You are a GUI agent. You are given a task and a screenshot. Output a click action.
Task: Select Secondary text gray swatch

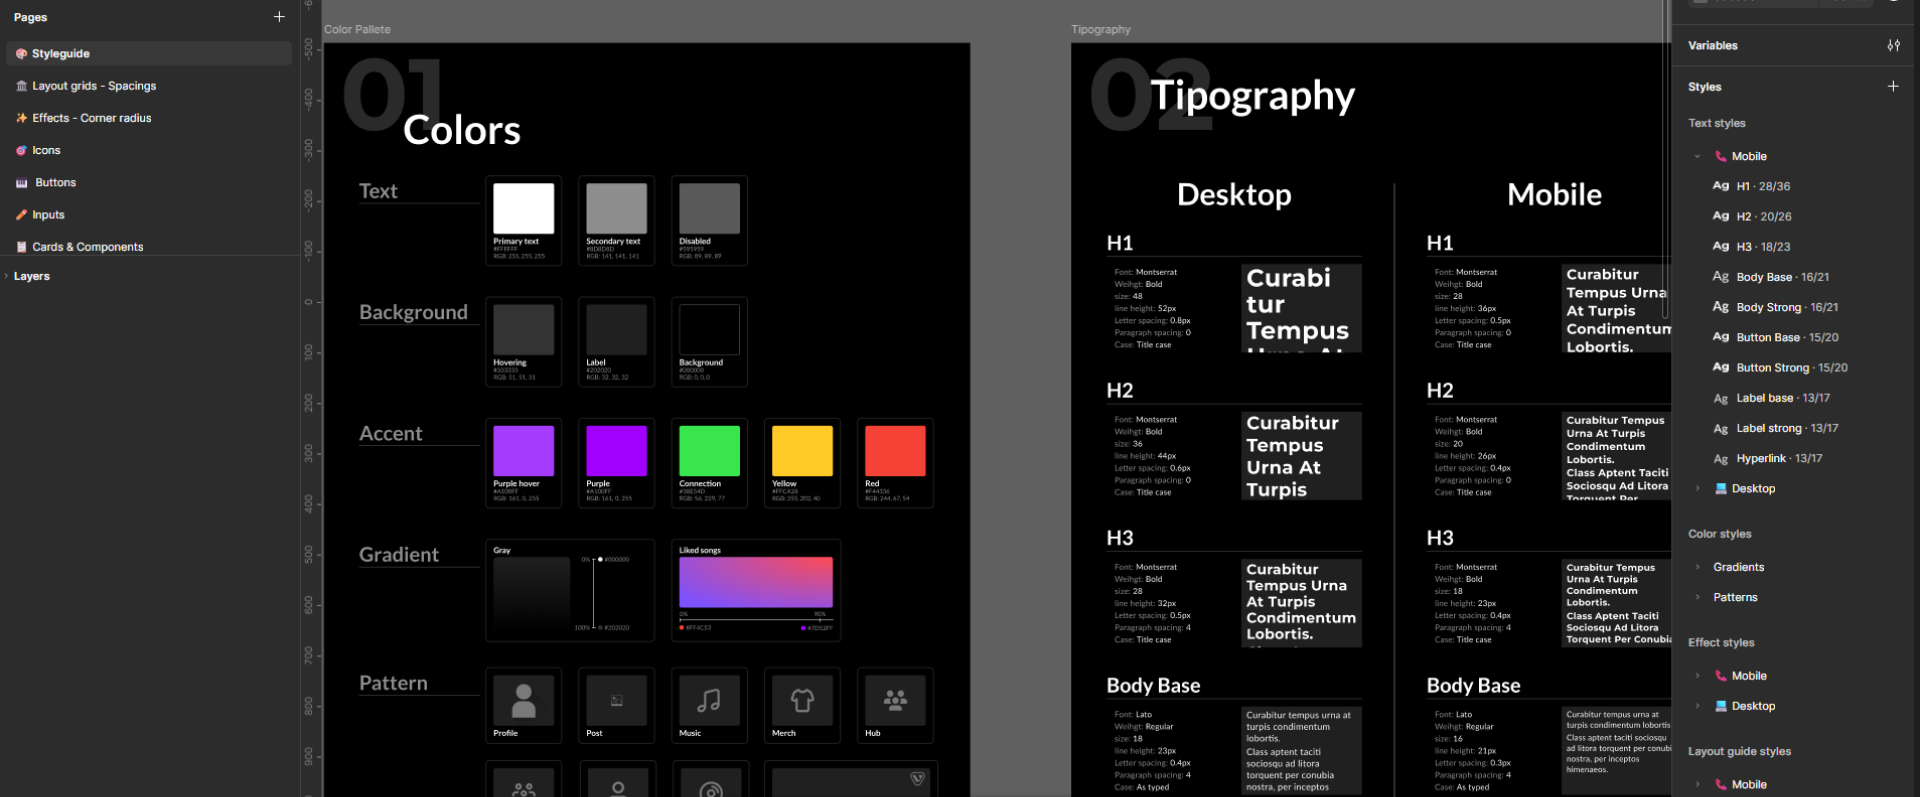pos(616,208)
